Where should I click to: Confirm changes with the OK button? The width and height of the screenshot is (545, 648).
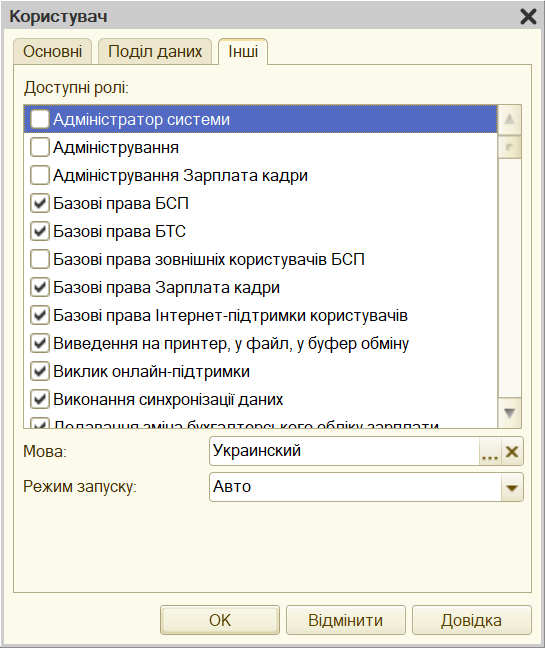(220, 620)
